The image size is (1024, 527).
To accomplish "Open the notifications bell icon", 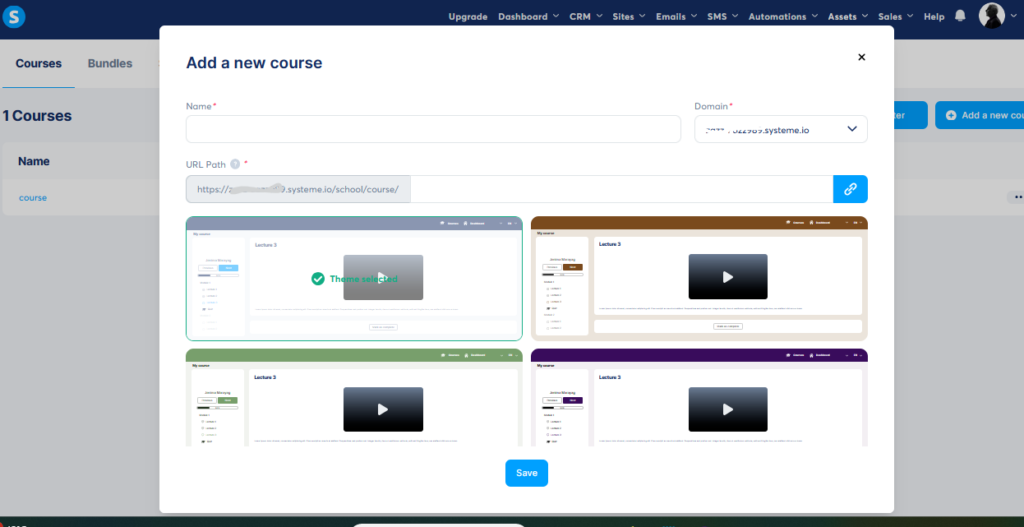I will pyautogui.click(x=960, y=16).
